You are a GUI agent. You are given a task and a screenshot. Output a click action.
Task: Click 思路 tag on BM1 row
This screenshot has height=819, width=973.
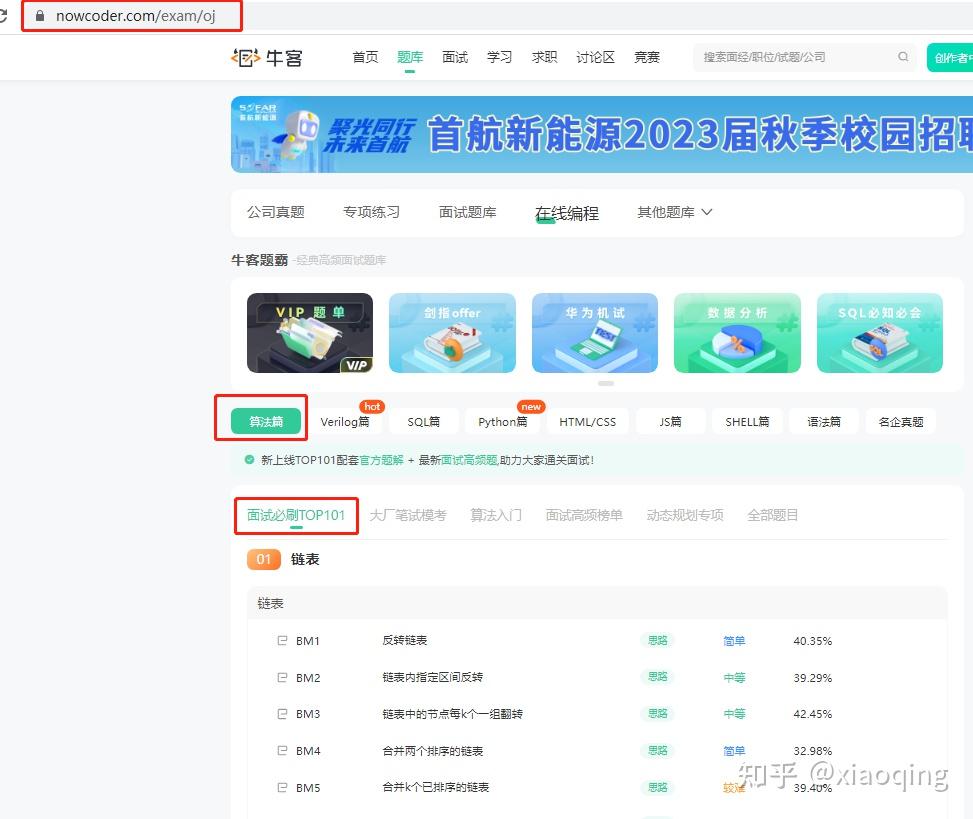coord(658,640)
